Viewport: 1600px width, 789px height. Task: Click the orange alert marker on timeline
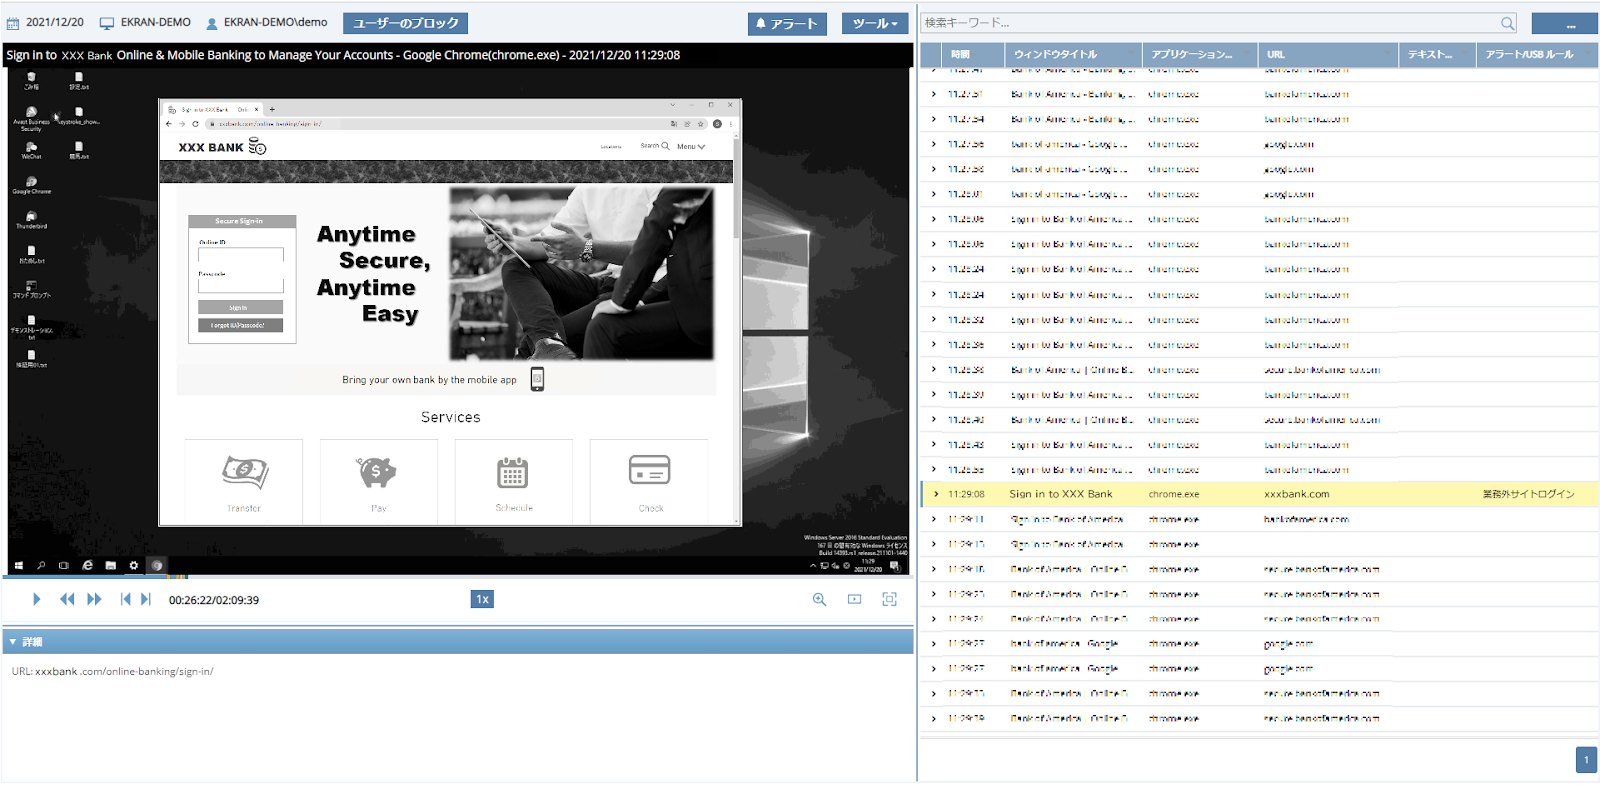[x=178, y=577]
